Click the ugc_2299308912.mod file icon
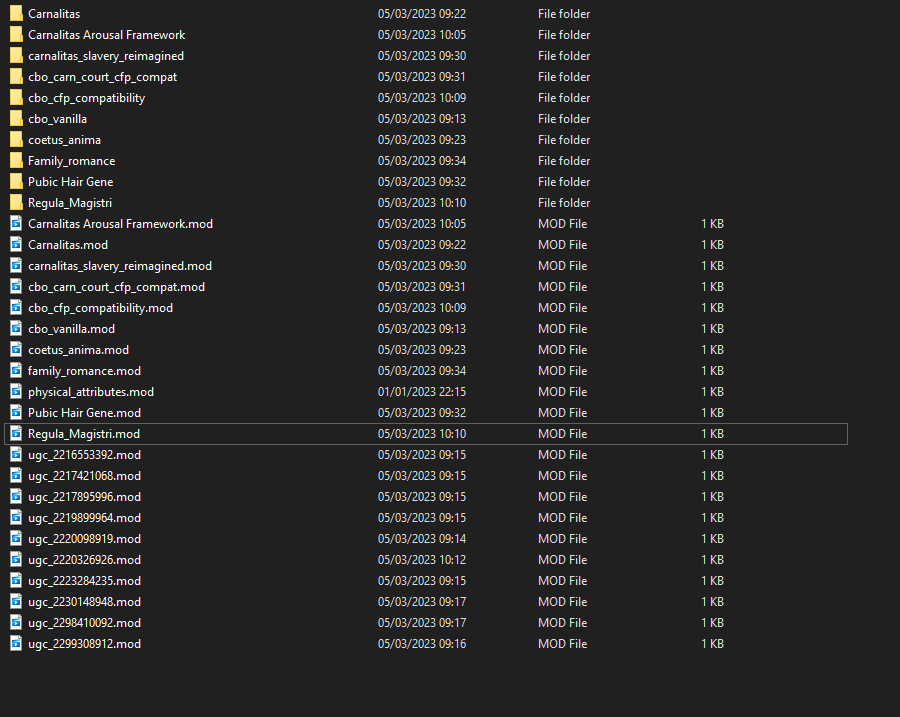Image resolution: width=900 pixels, height=717 pixels. pos(16,643)
